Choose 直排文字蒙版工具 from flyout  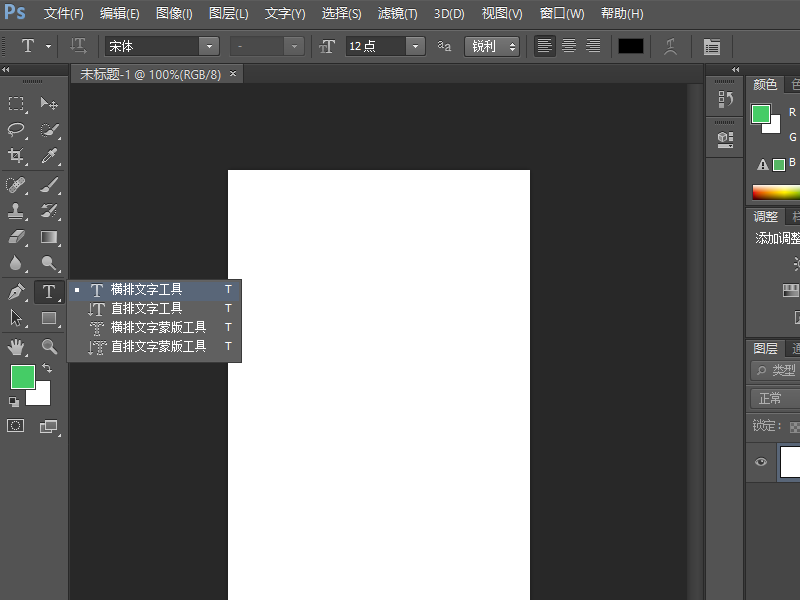pyautogui.click(x=154, y=347)
